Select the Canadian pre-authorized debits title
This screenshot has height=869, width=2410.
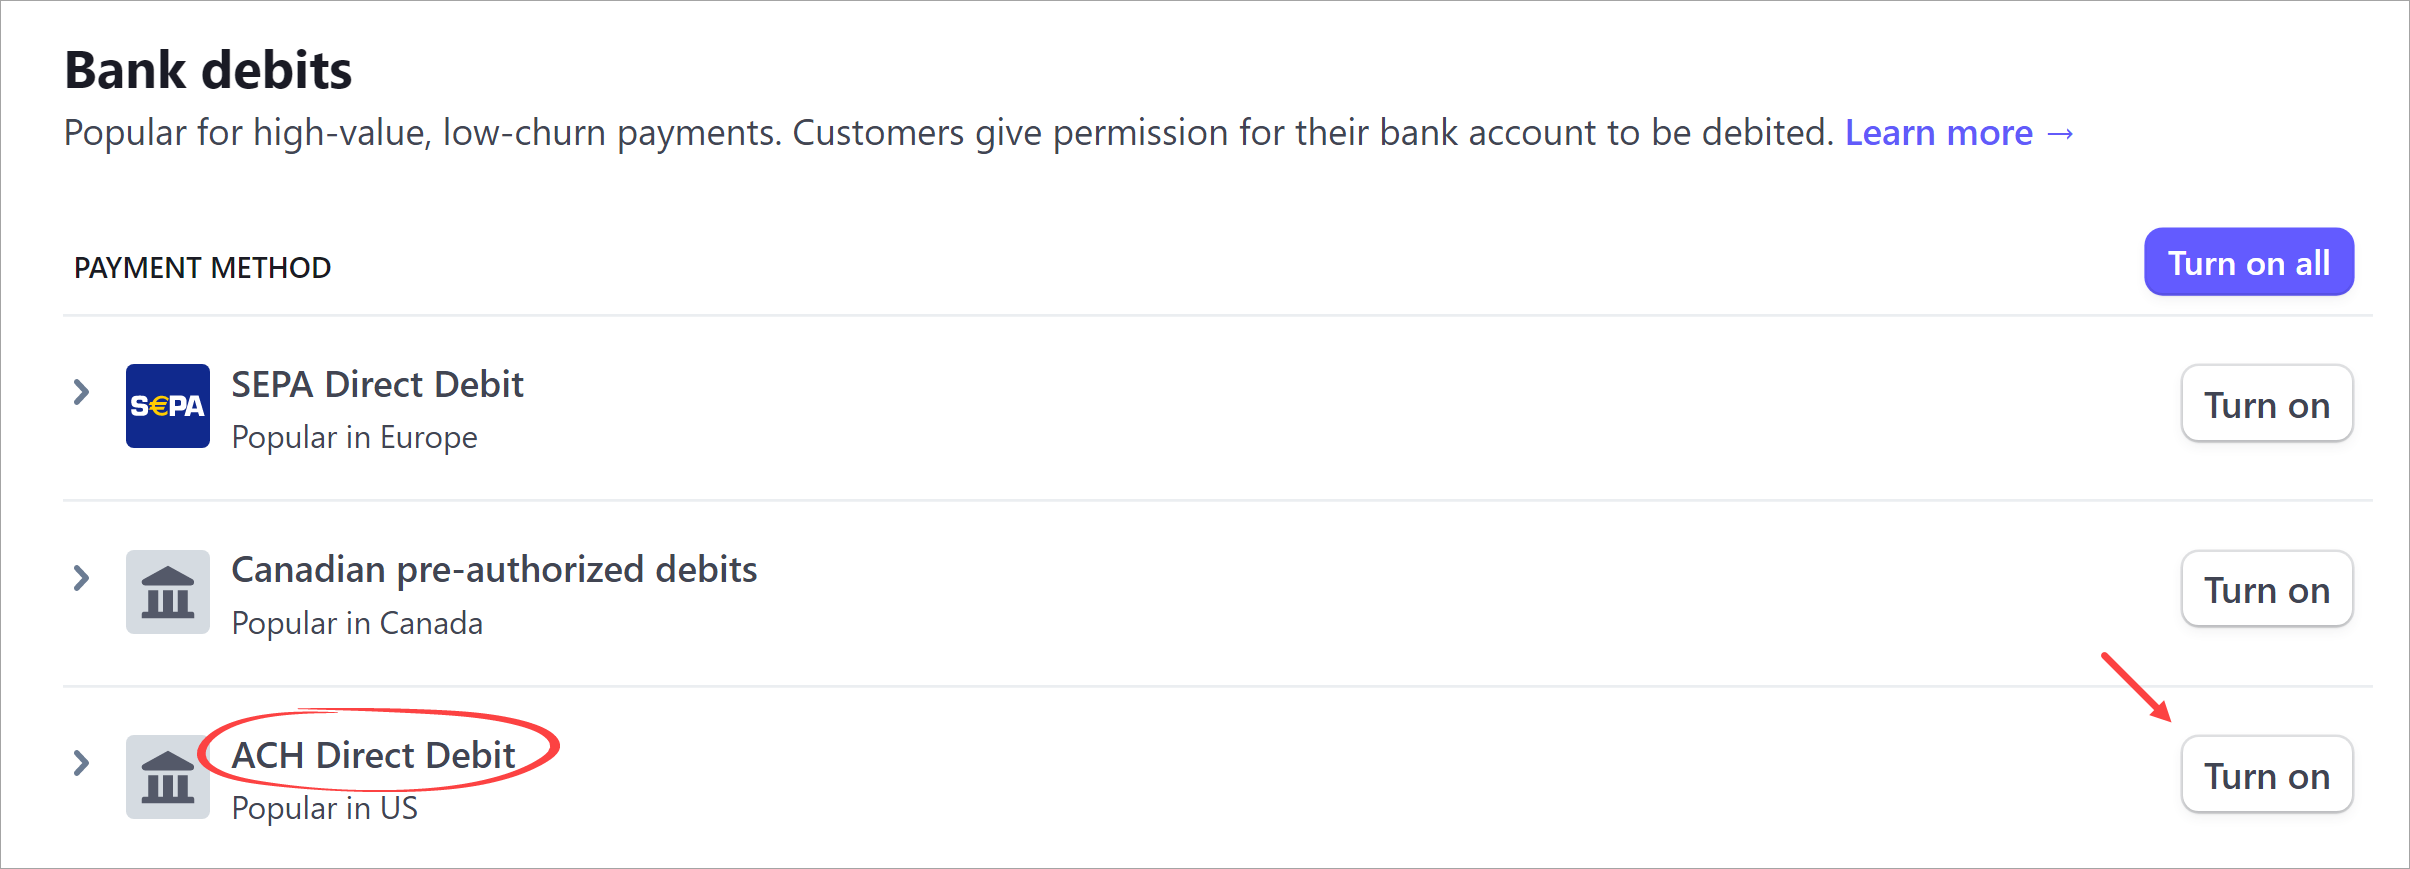pyautogui.click(x=494, y=569)
